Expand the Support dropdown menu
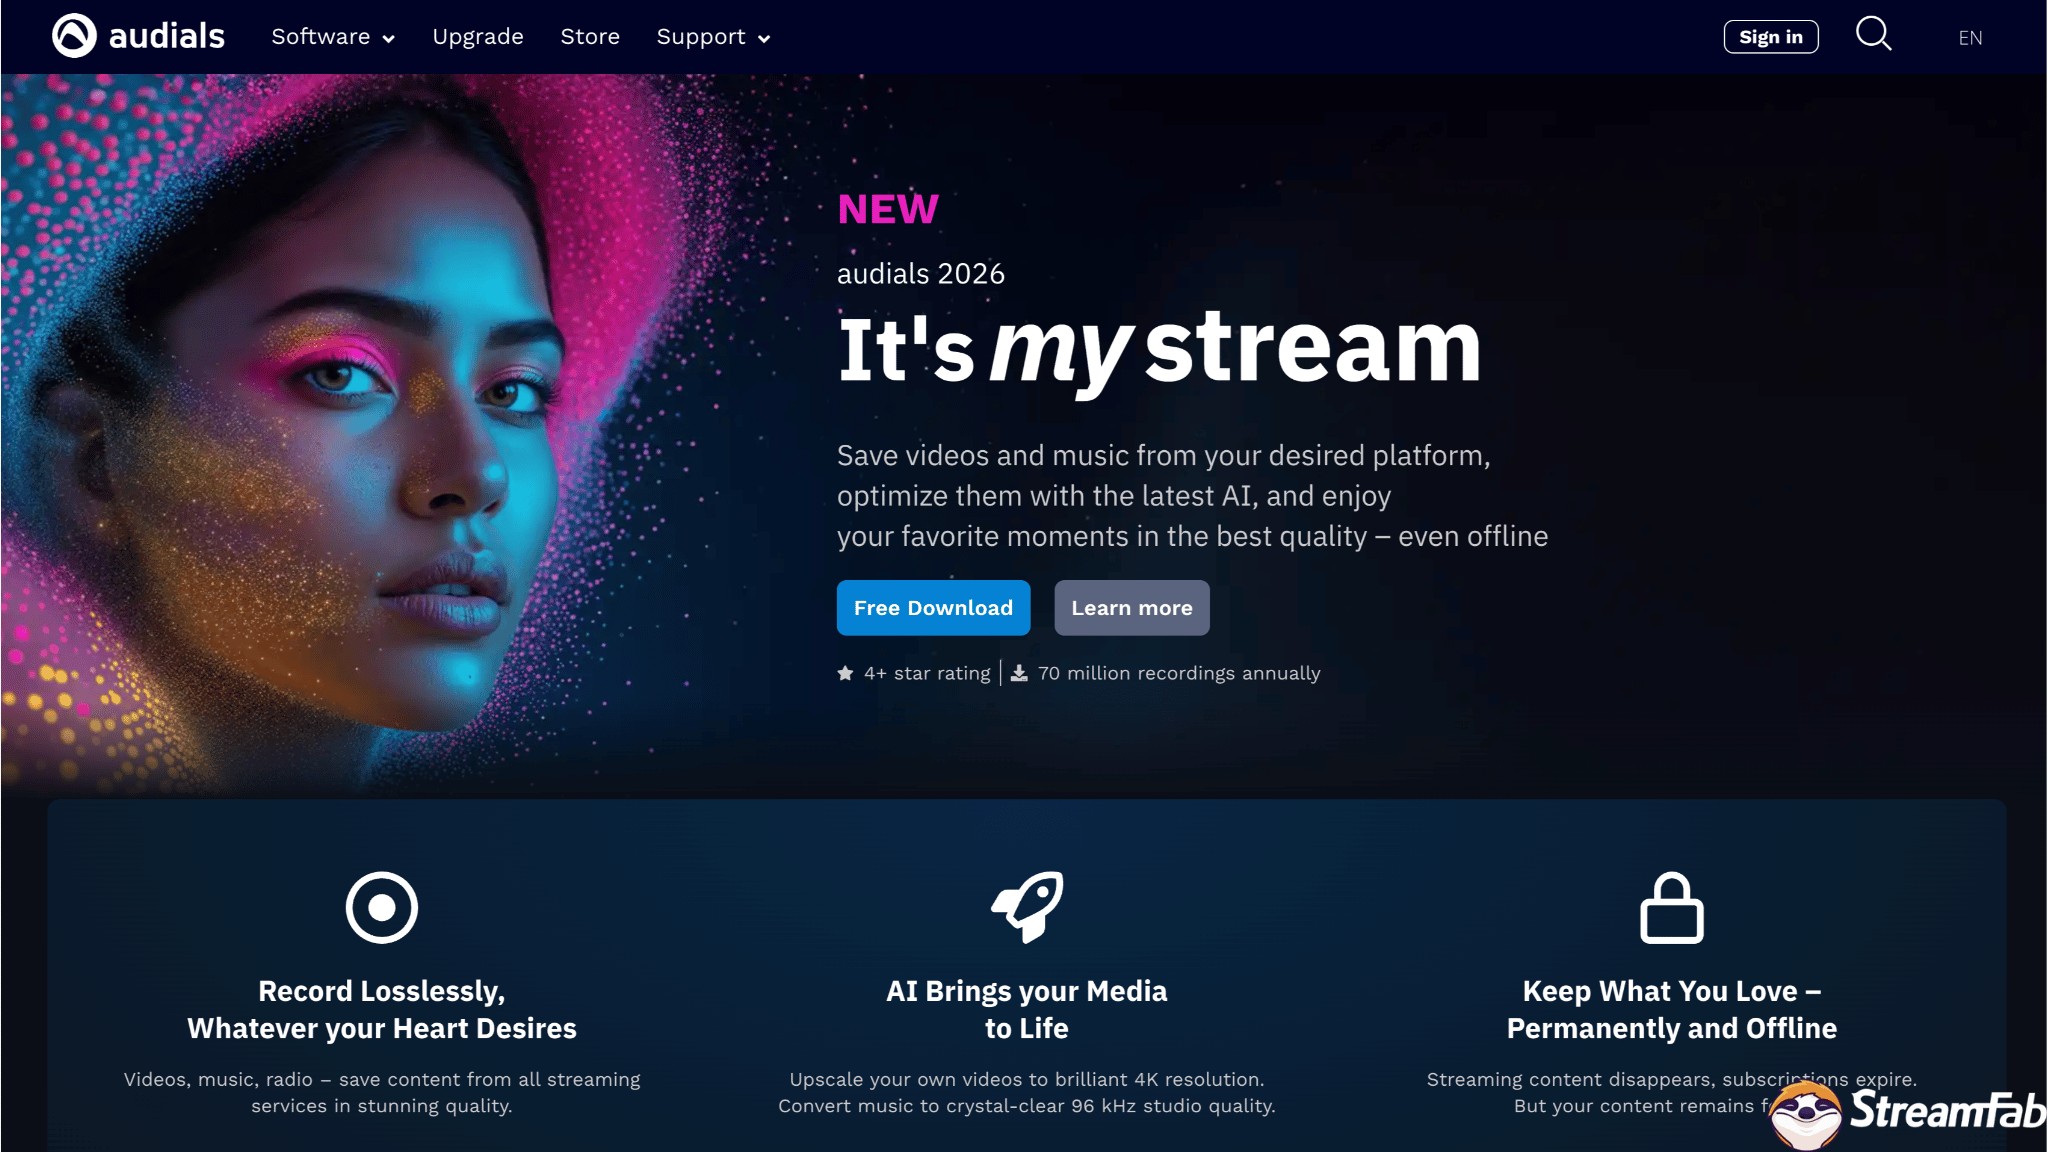 (713, 37)
